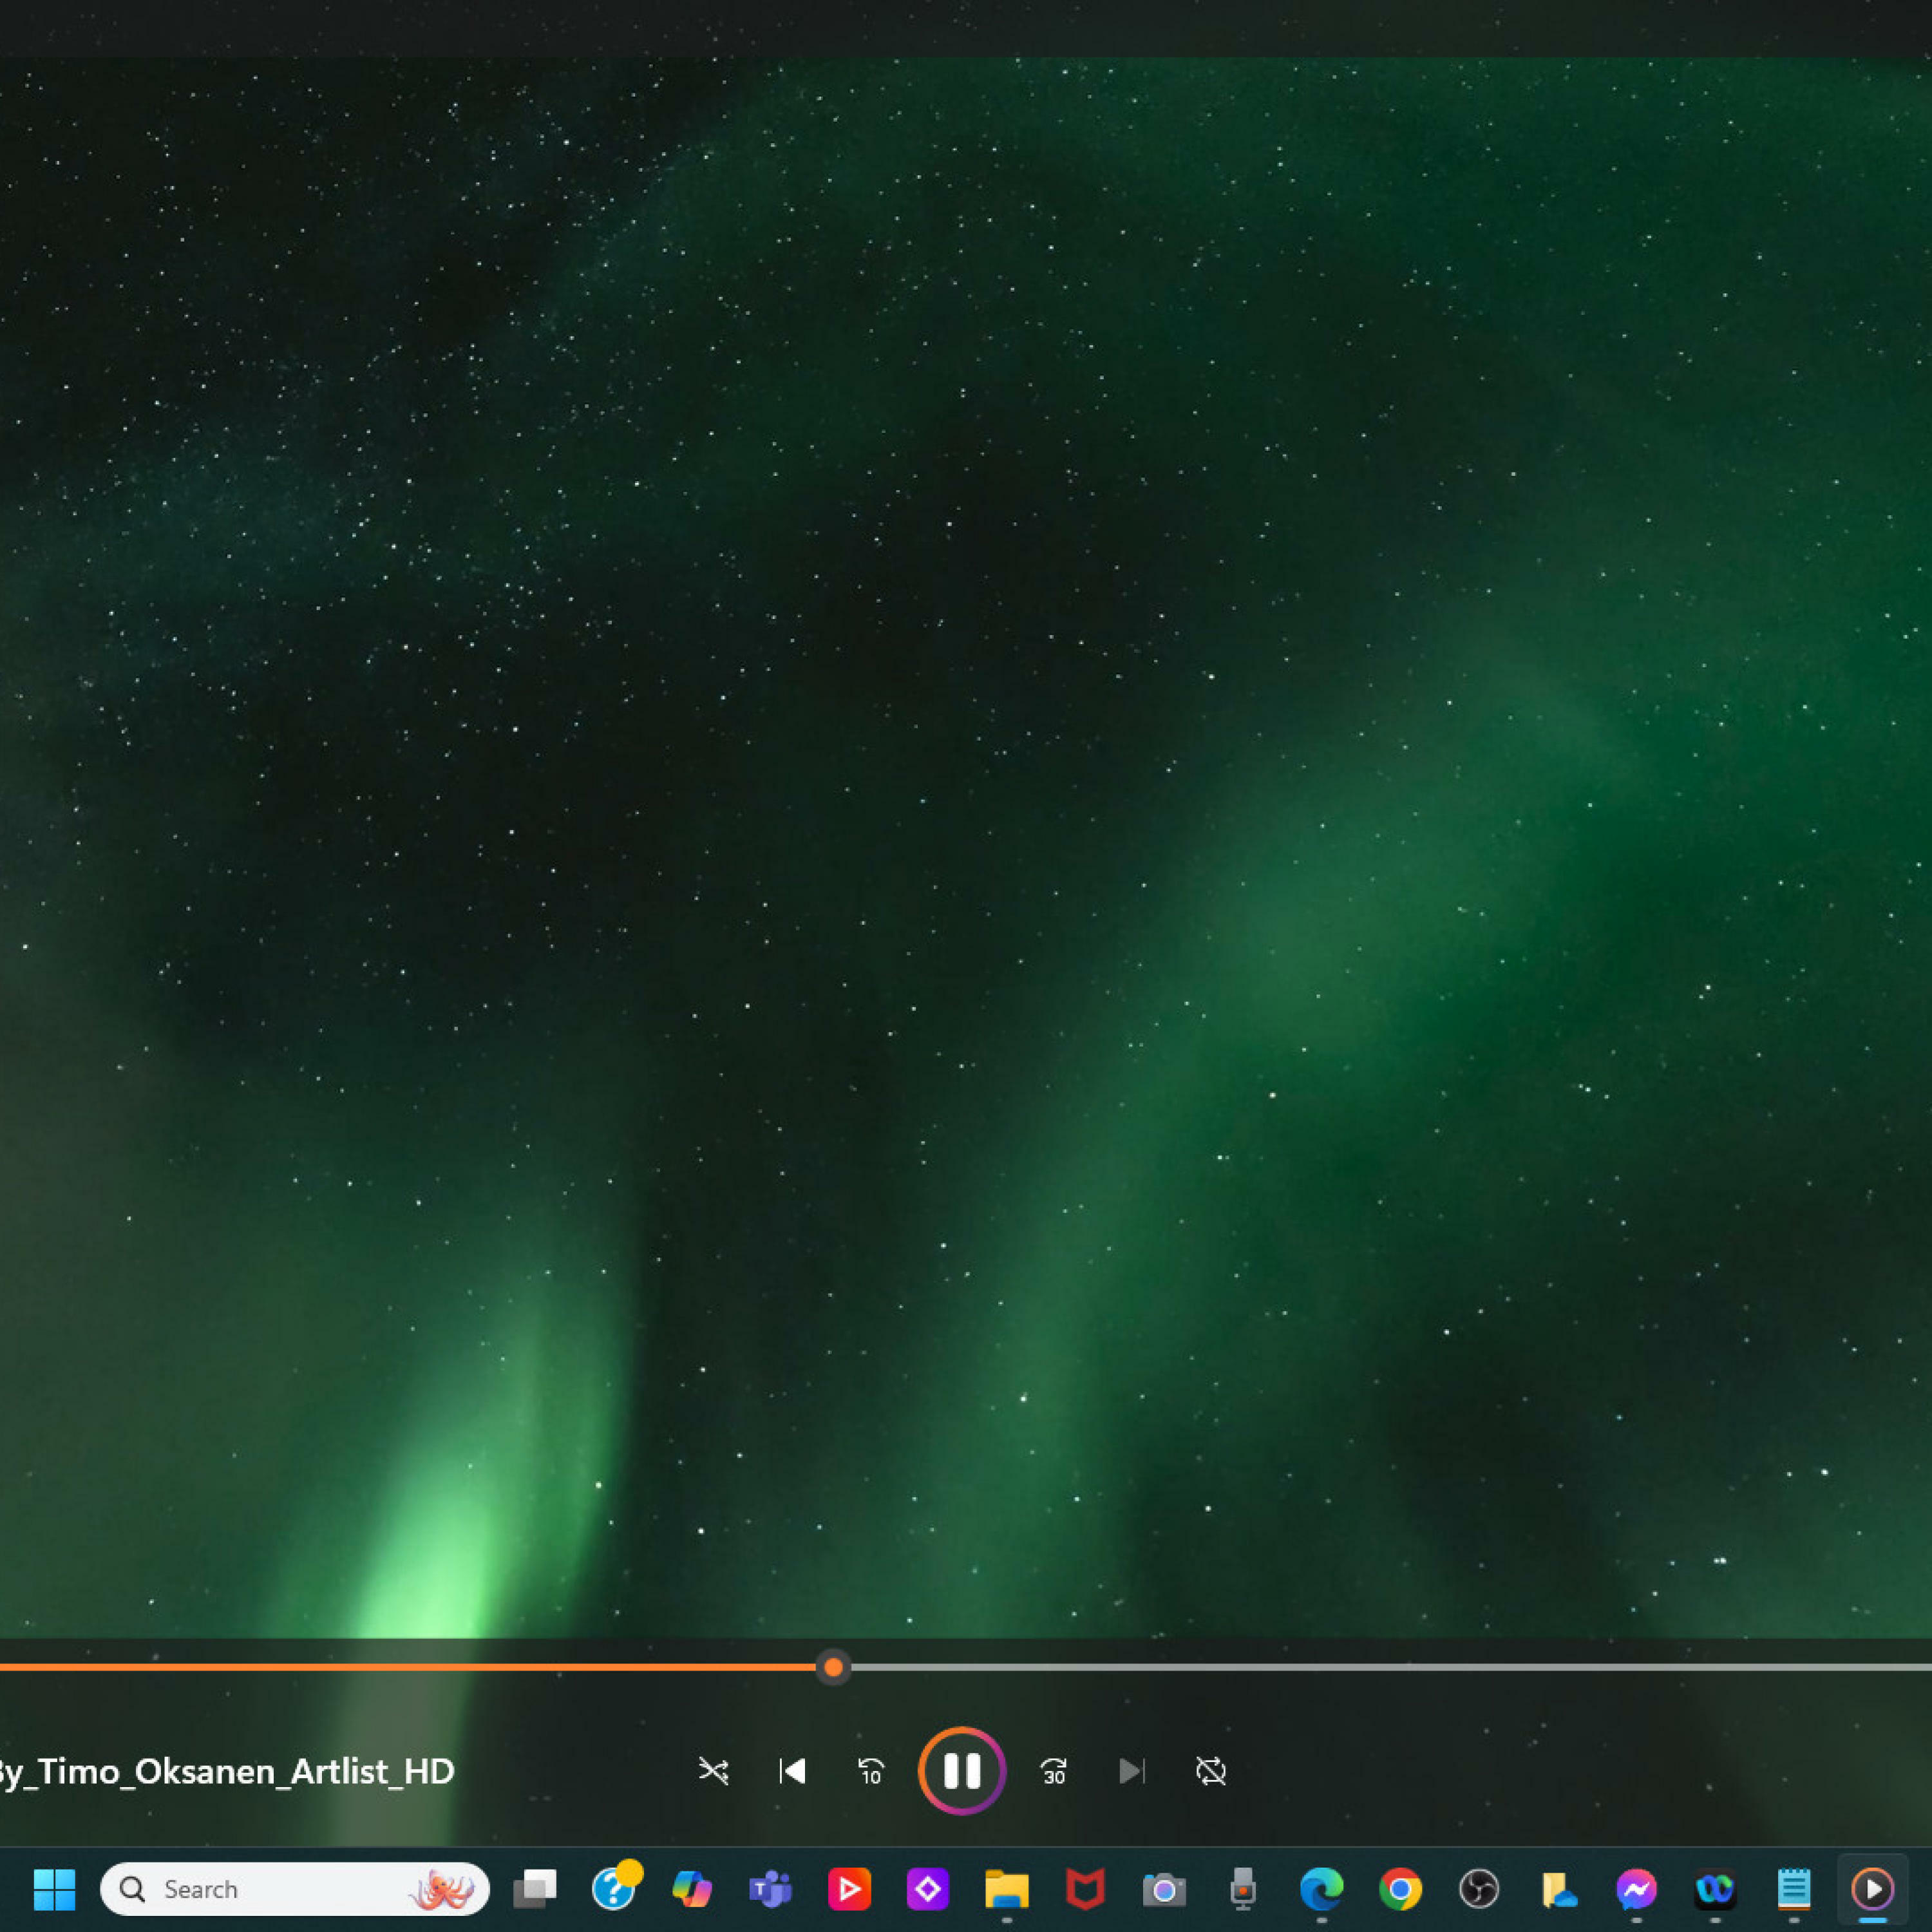Skip forward 30 seconds

tap(1053, 1771)
